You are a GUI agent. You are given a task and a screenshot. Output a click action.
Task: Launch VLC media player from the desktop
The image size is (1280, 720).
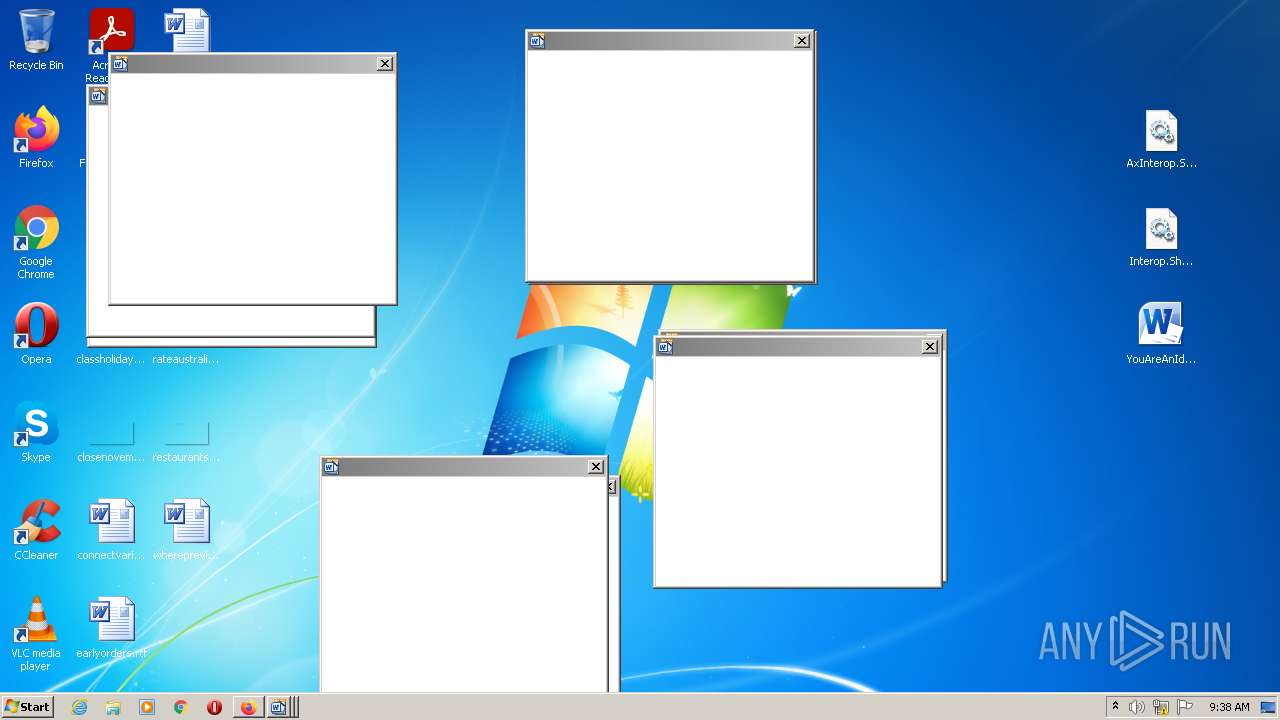(x=36, y=634)
